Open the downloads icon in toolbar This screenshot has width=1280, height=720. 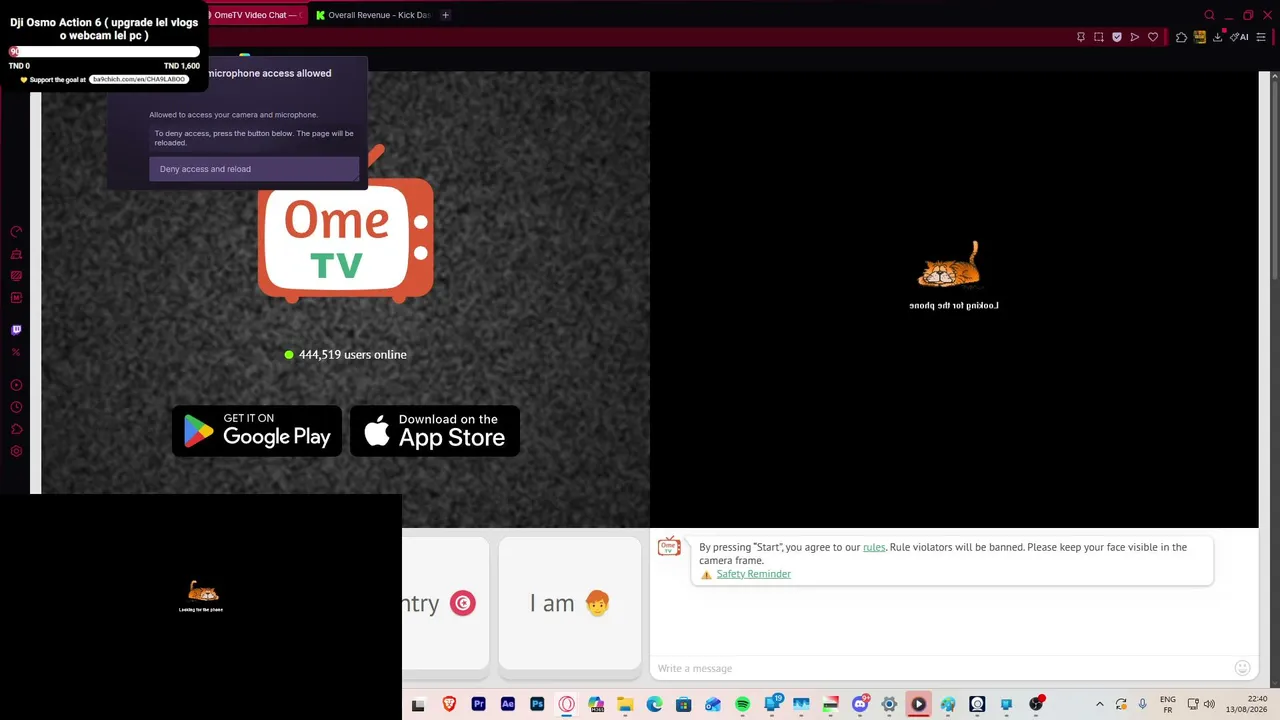[x=1218, y=37]
